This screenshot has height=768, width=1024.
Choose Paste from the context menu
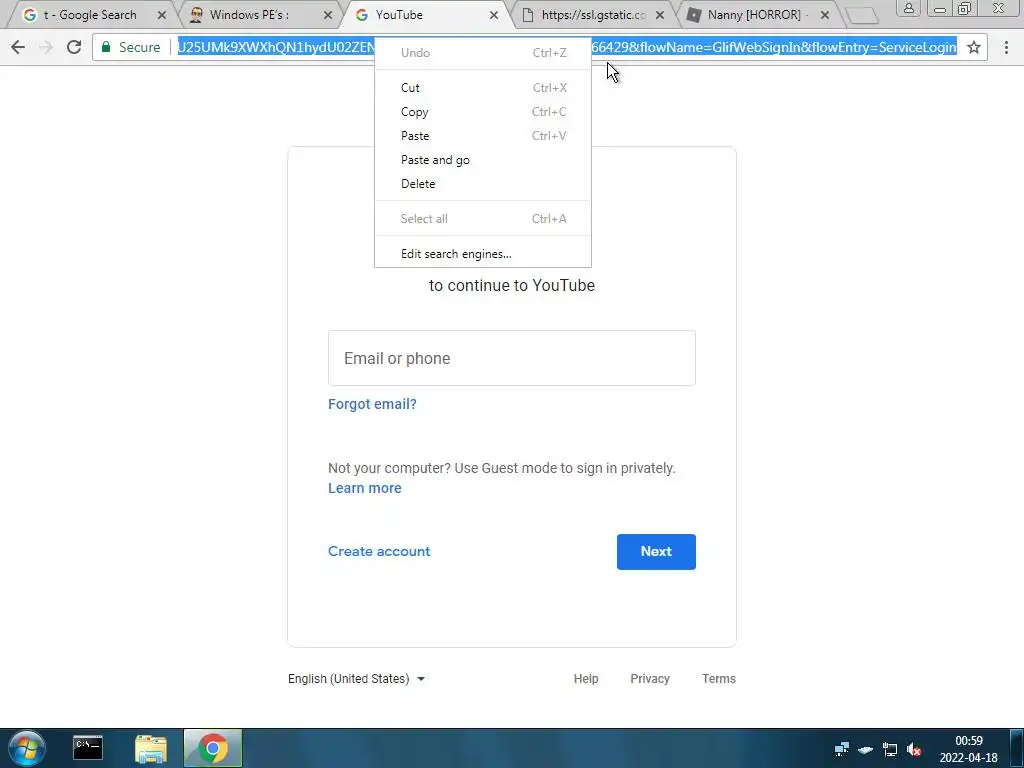(483, 136)
